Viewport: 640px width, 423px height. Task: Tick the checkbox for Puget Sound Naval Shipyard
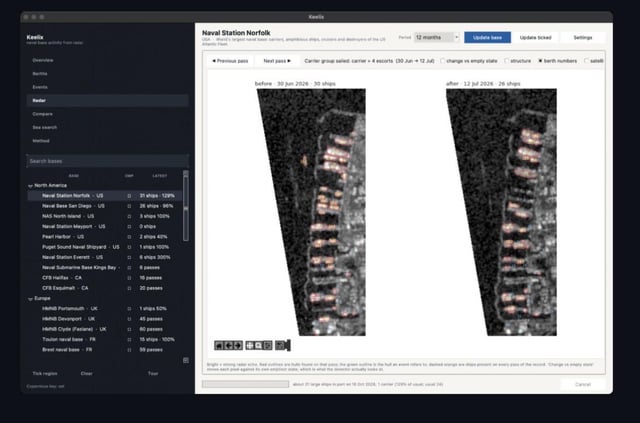[x=129, y=247]
